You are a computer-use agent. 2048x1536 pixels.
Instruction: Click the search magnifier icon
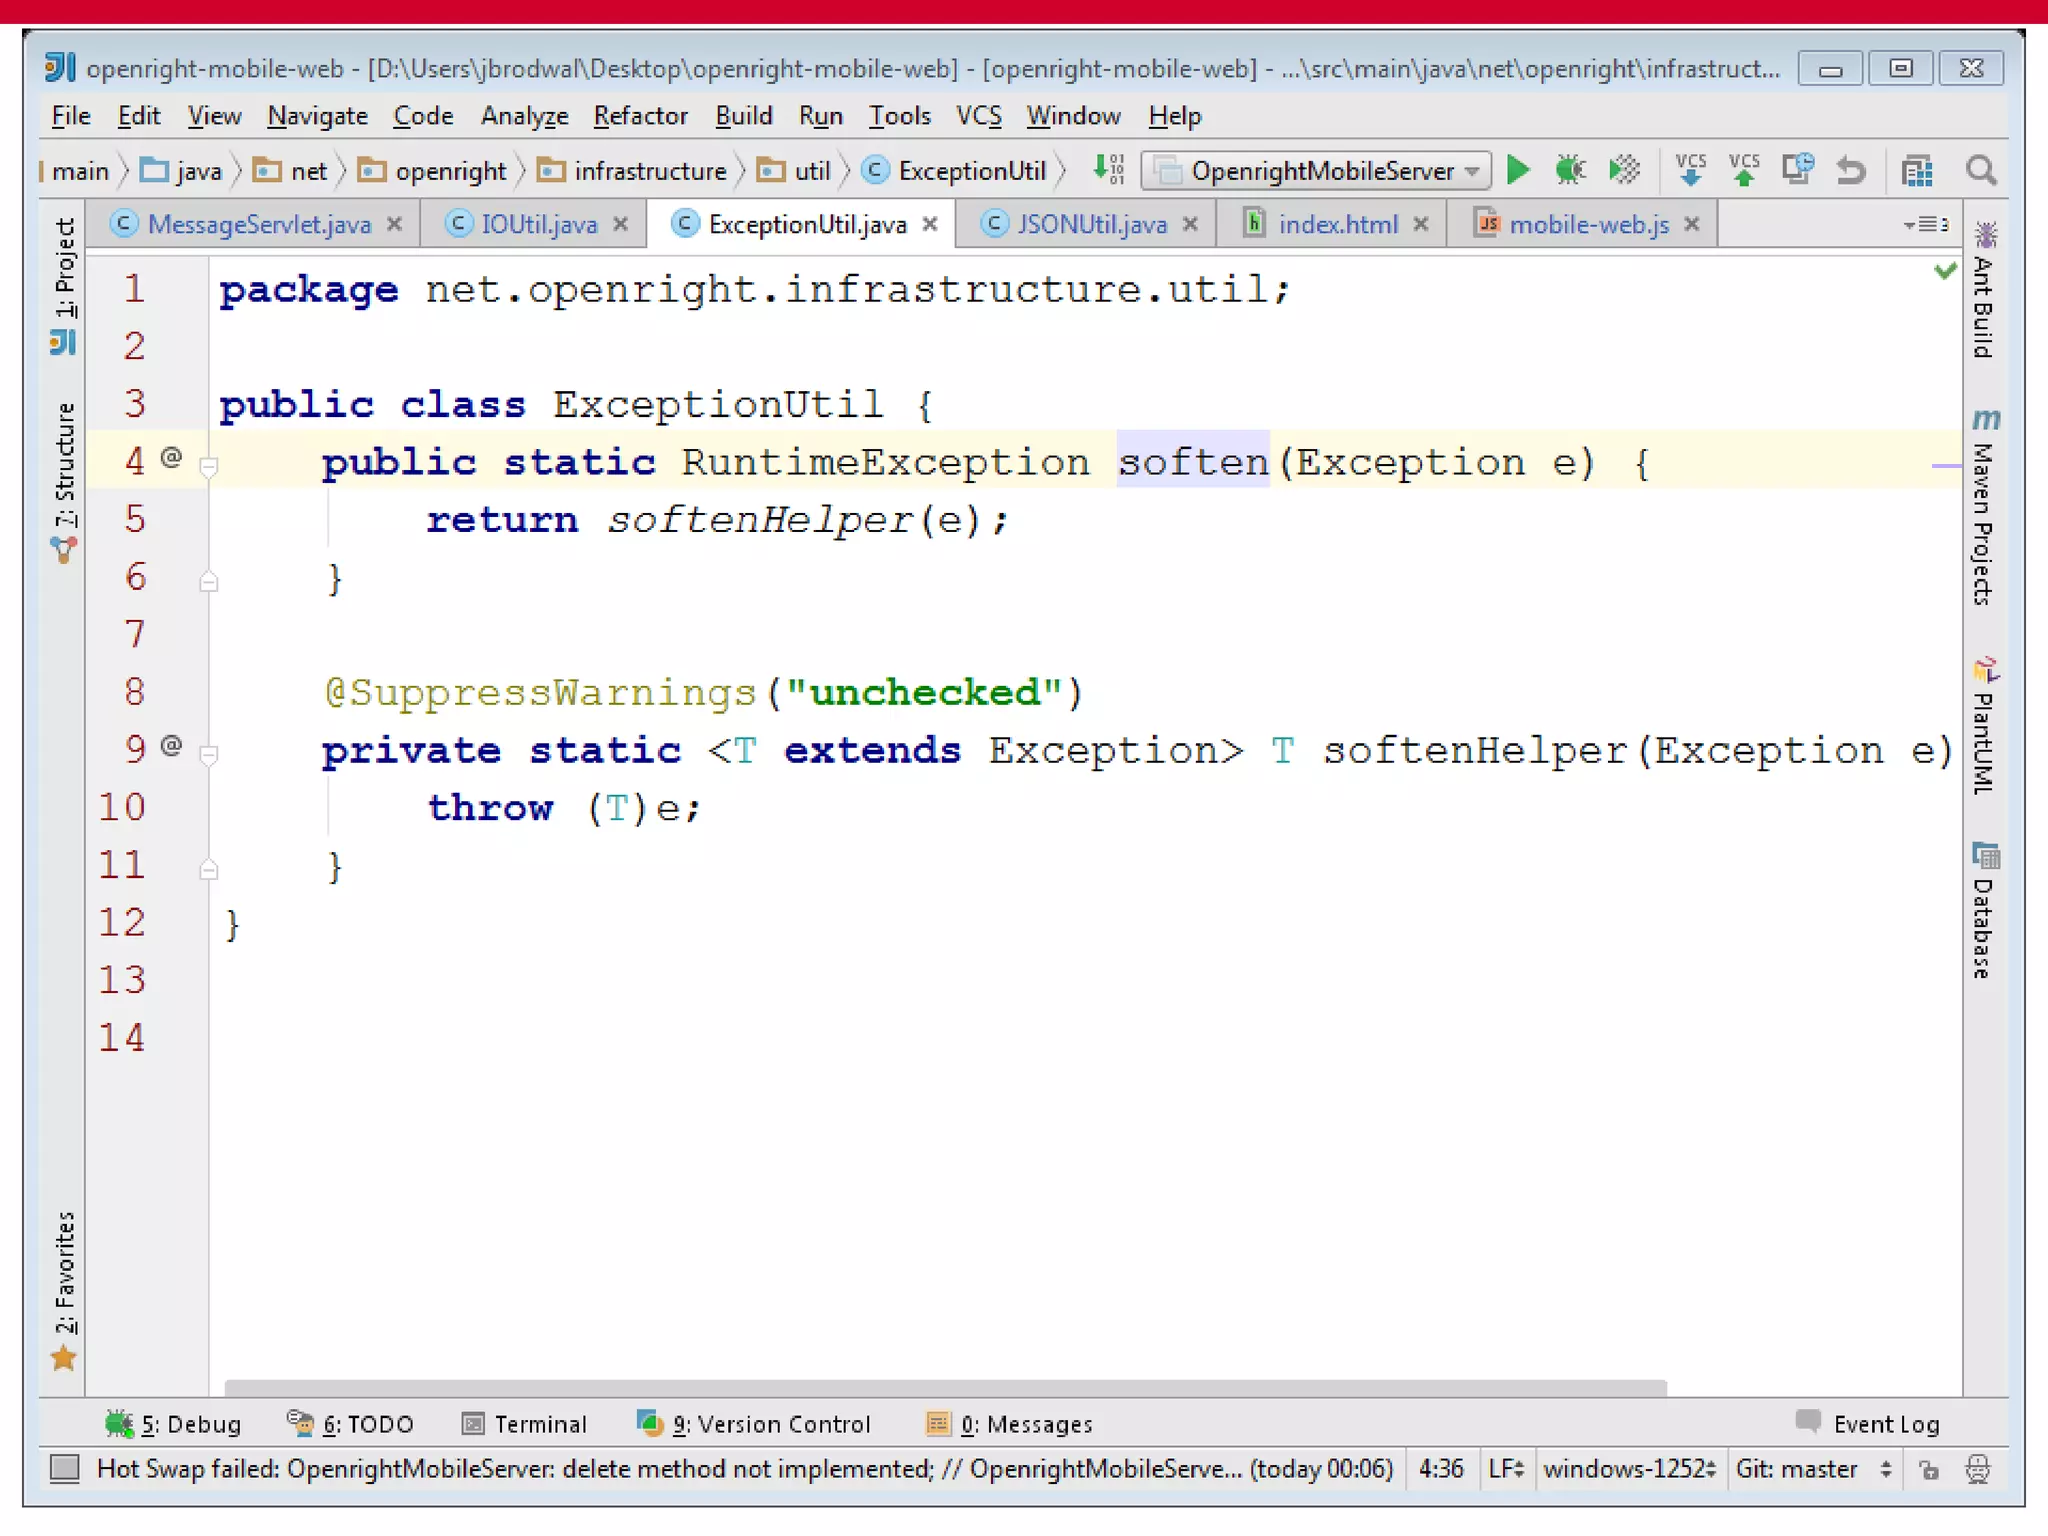tap(1980, 171)
